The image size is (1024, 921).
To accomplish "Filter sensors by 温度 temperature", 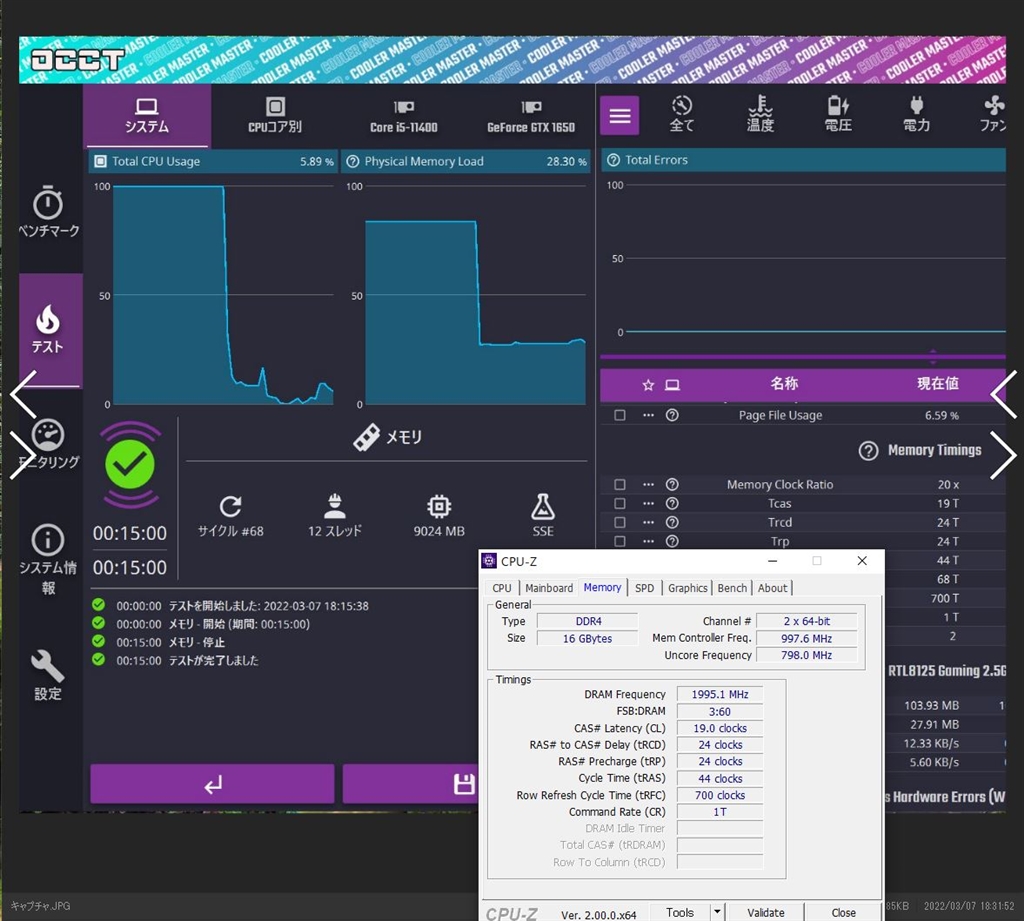I will pyautogui.click(x=760, y=114).
